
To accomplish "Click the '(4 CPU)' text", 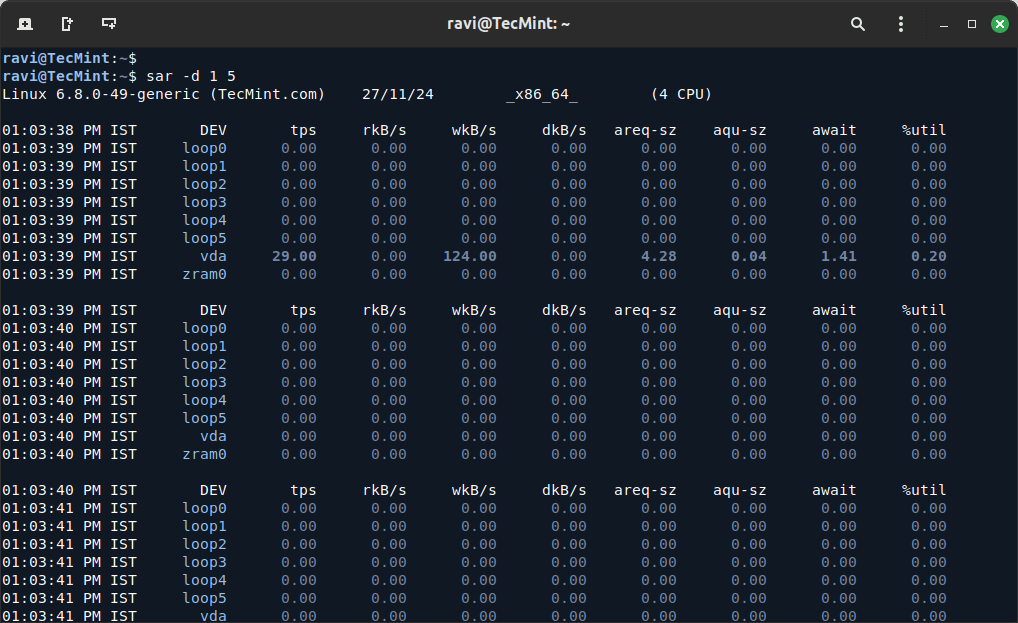I will pos(680,94).
